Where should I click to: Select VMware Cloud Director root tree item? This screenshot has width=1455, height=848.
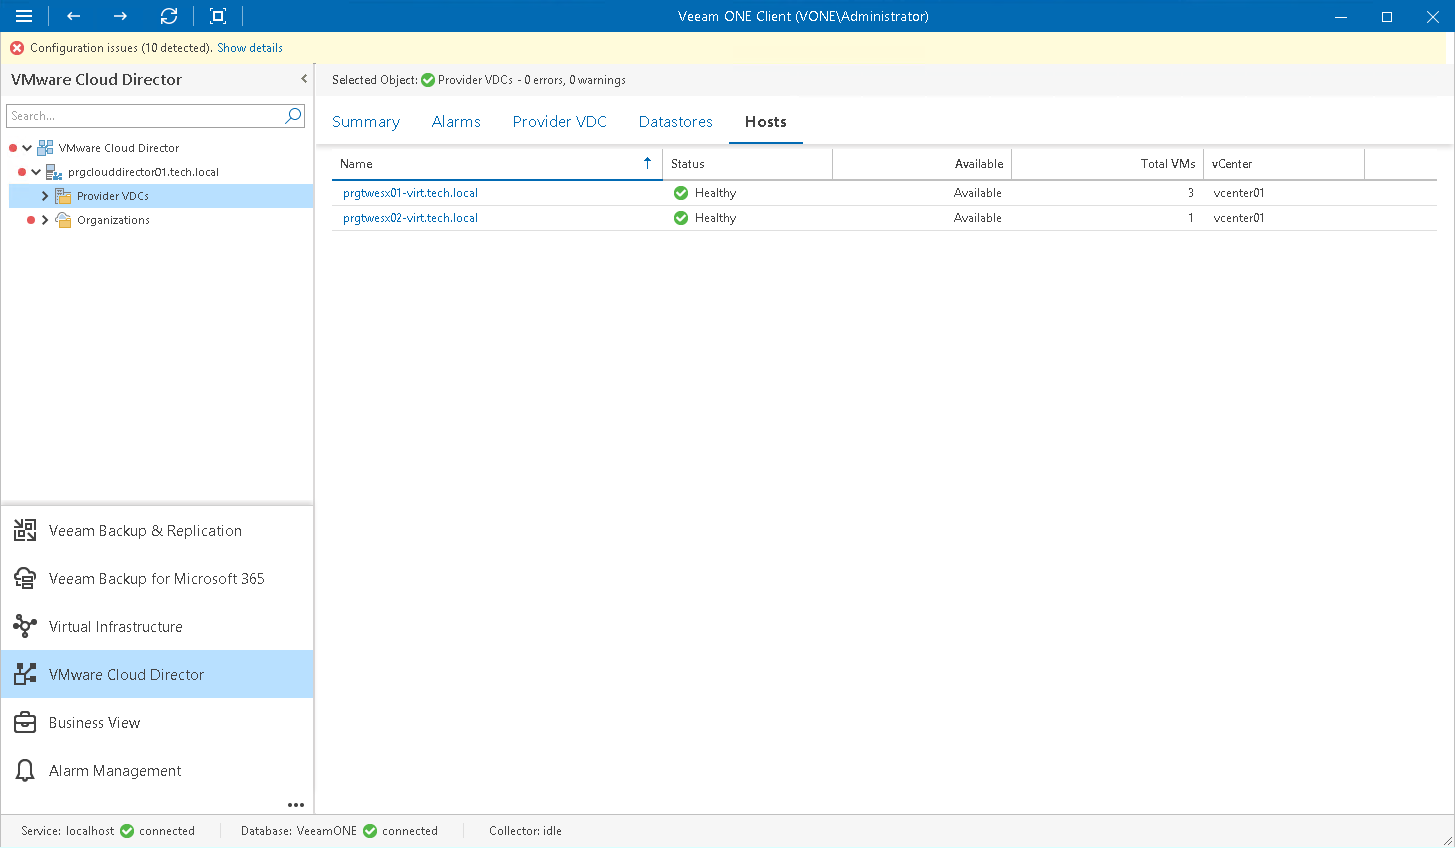119,148
